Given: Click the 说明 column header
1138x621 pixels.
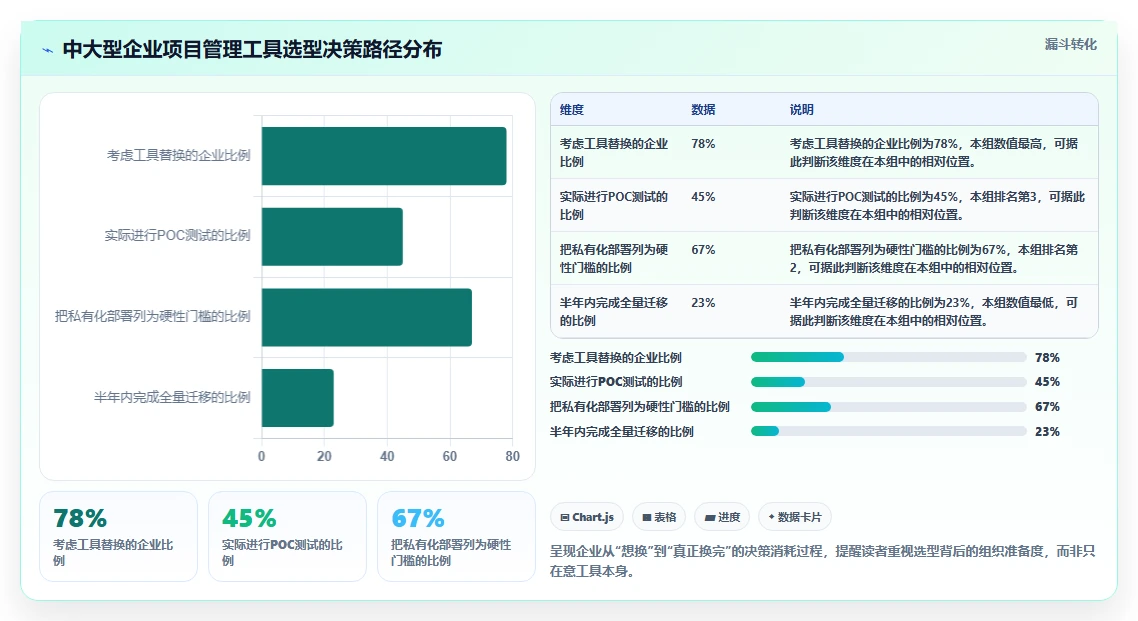Looking at the screenshot, I should pyautogui.click(x=802, y=110).
